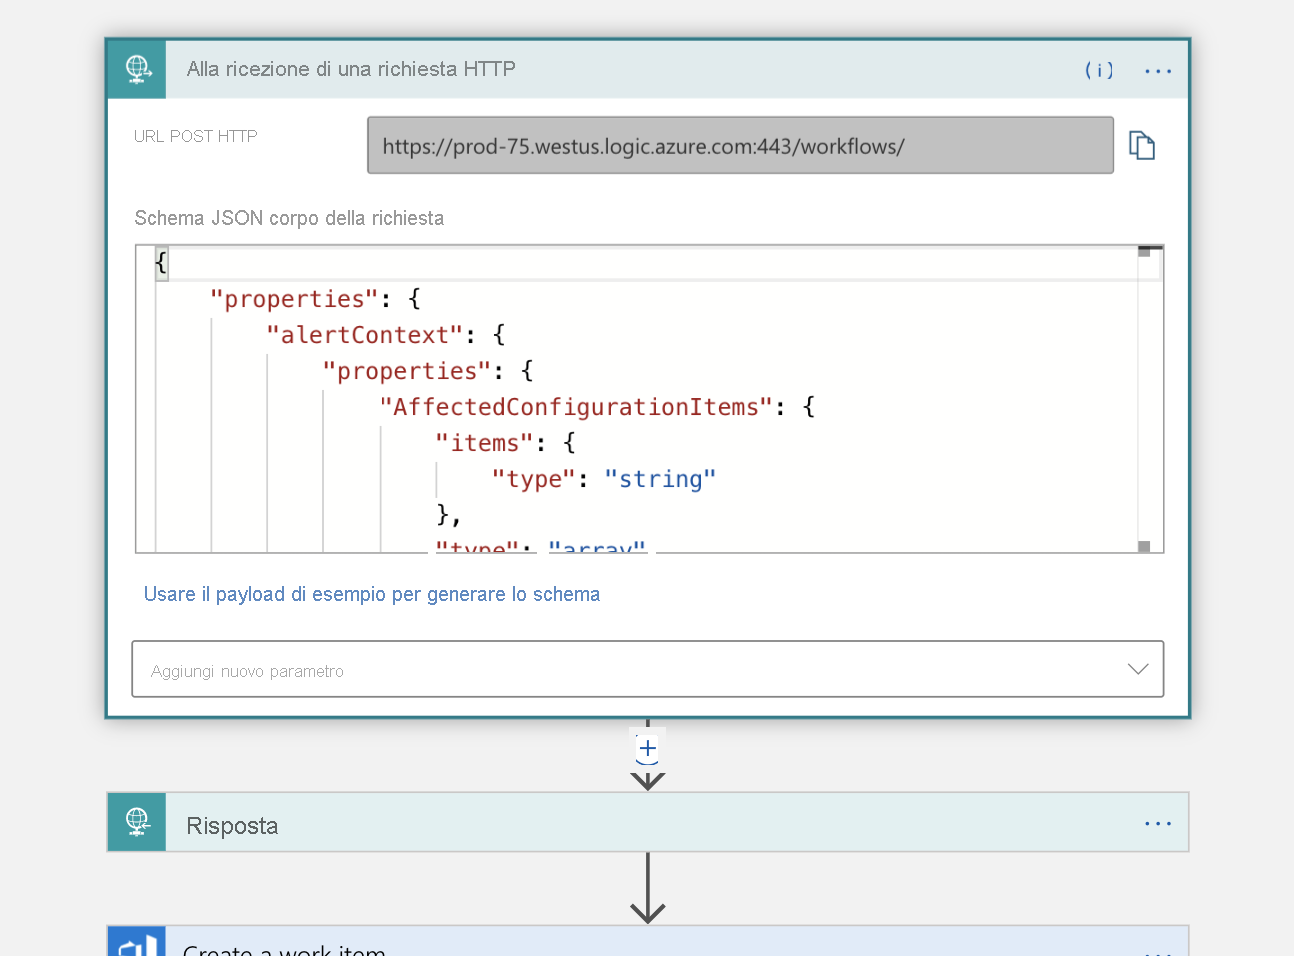This screenshot has height=956, width=1294.
Task: Click Usare il payload di esempio per generare lo schema
Action: [372, 593]
